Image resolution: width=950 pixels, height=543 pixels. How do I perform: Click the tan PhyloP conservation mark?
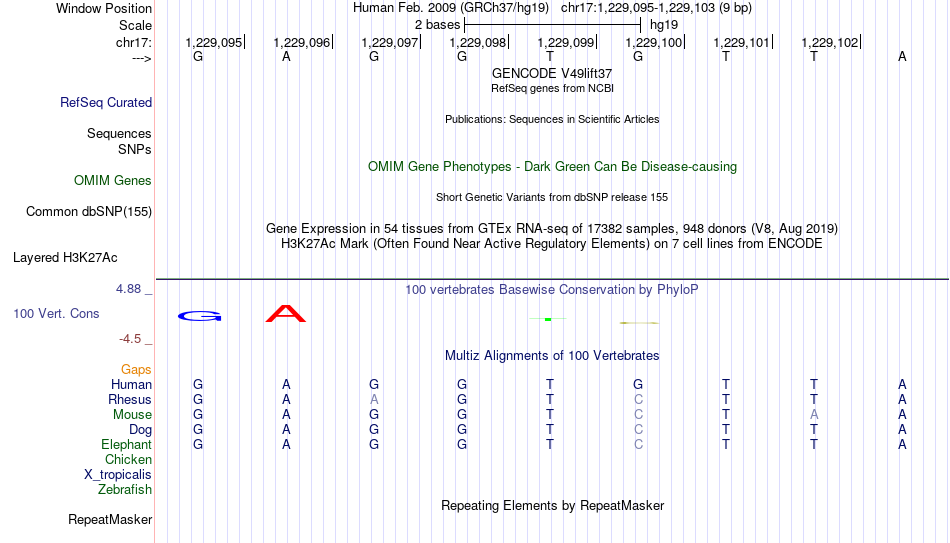tap(639, 323)
